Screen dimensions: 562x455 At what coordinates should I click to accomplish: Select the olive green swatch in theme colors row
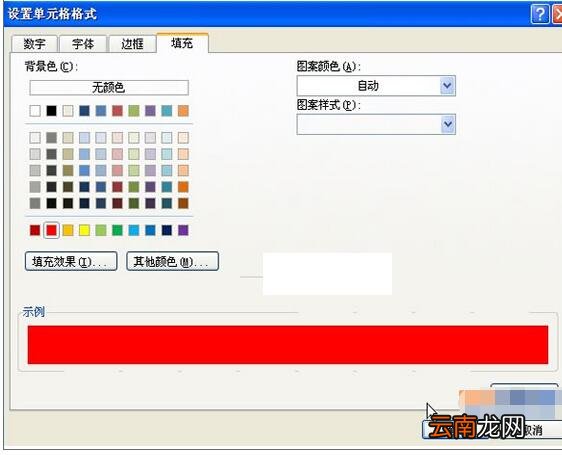pyautogui.click(x=134, y=111)
